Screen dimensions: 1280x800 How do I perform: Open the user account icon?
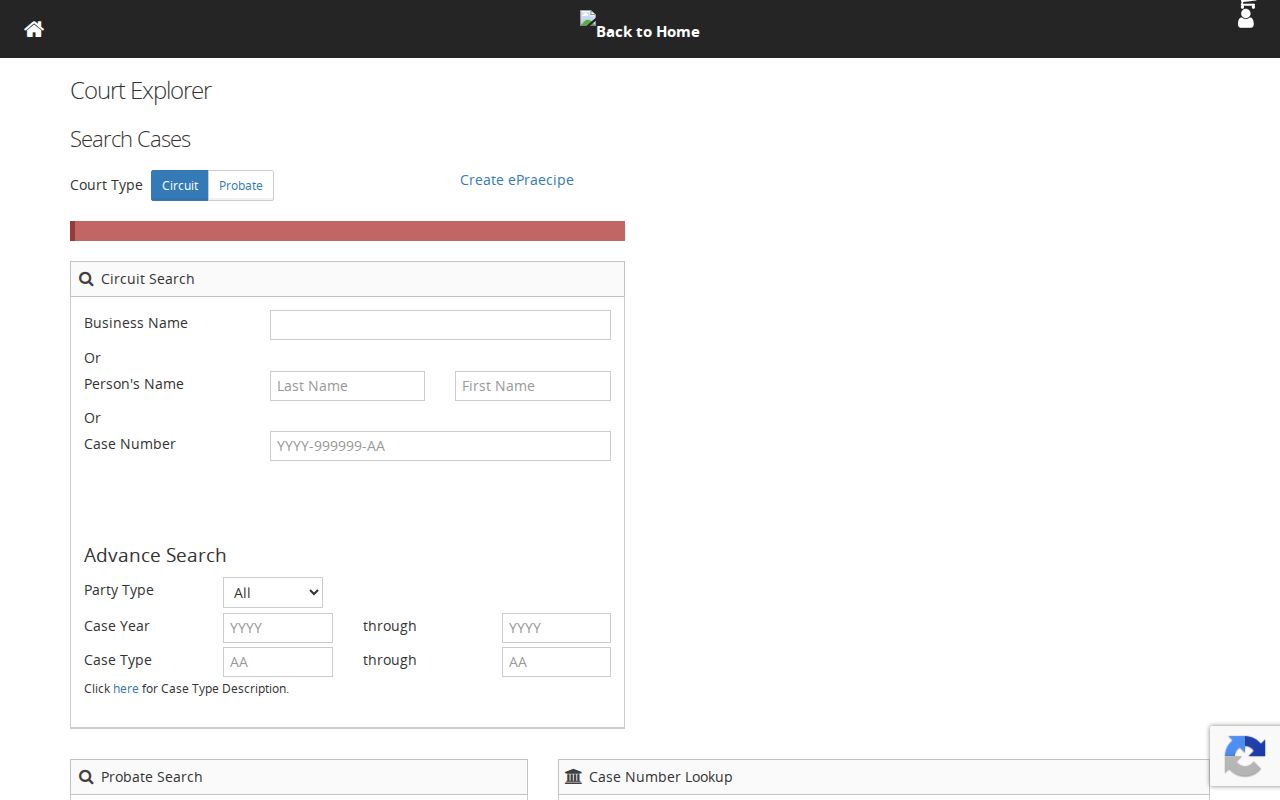click(1246, 14)
